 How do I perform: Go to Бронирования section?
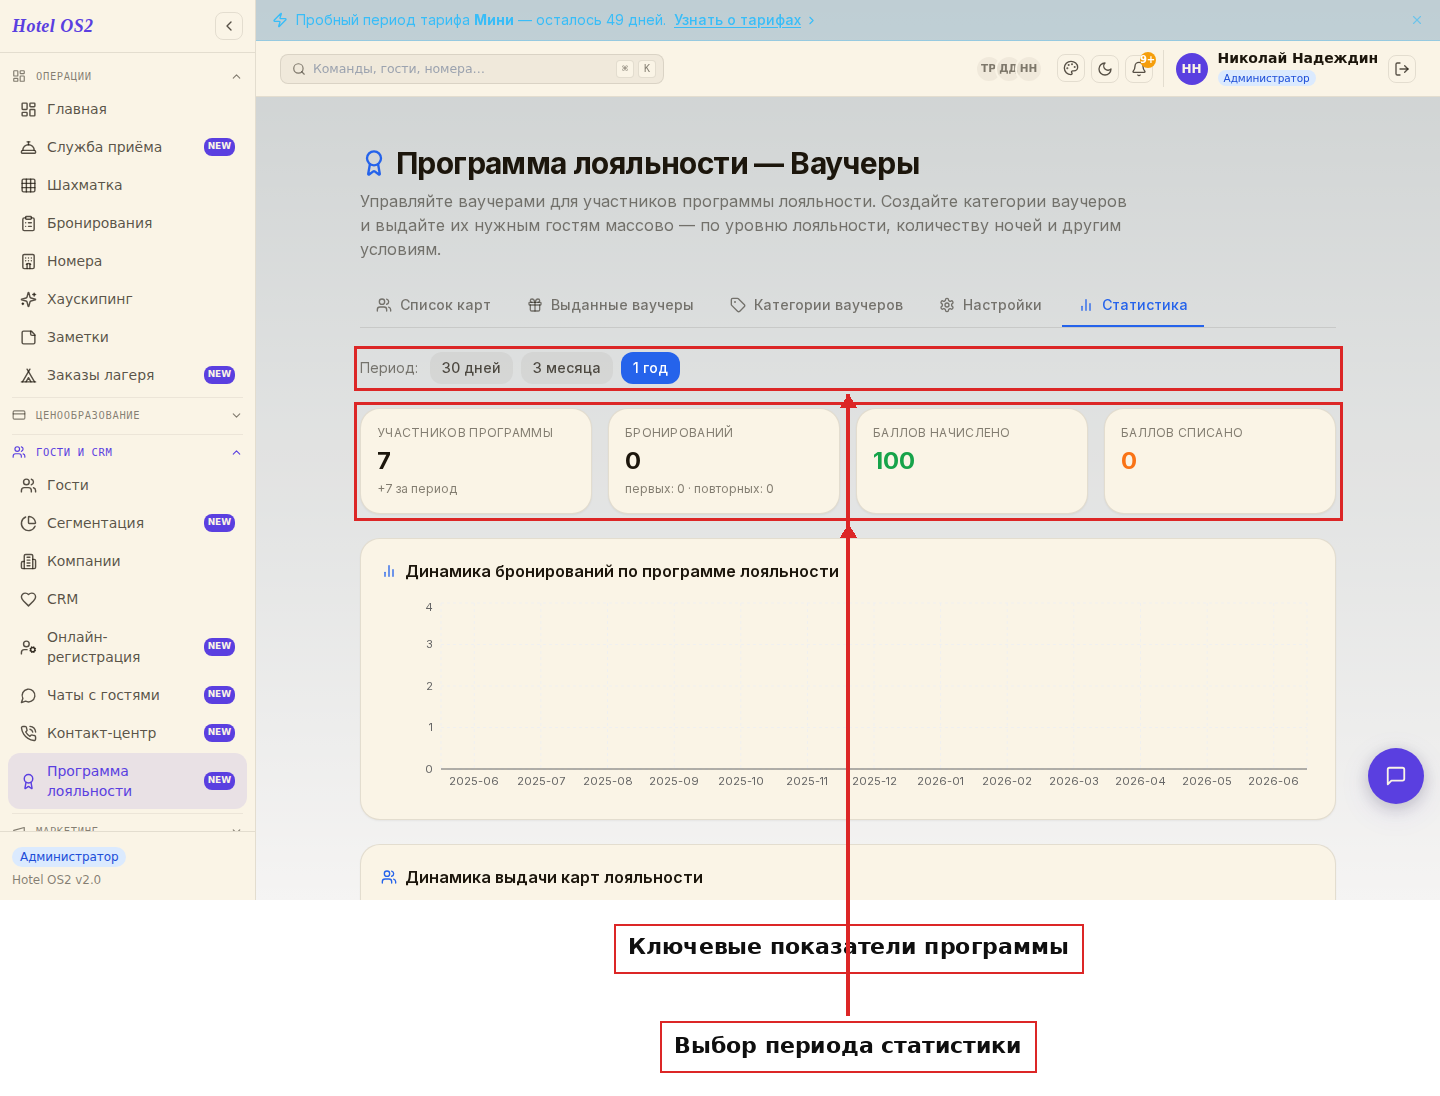coord(127,223)
